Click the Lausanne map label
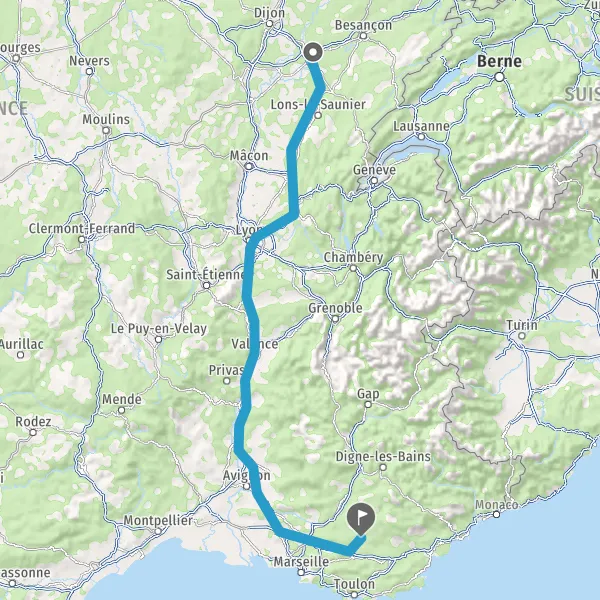The image size is (600, 600). (x=421, y=126)
